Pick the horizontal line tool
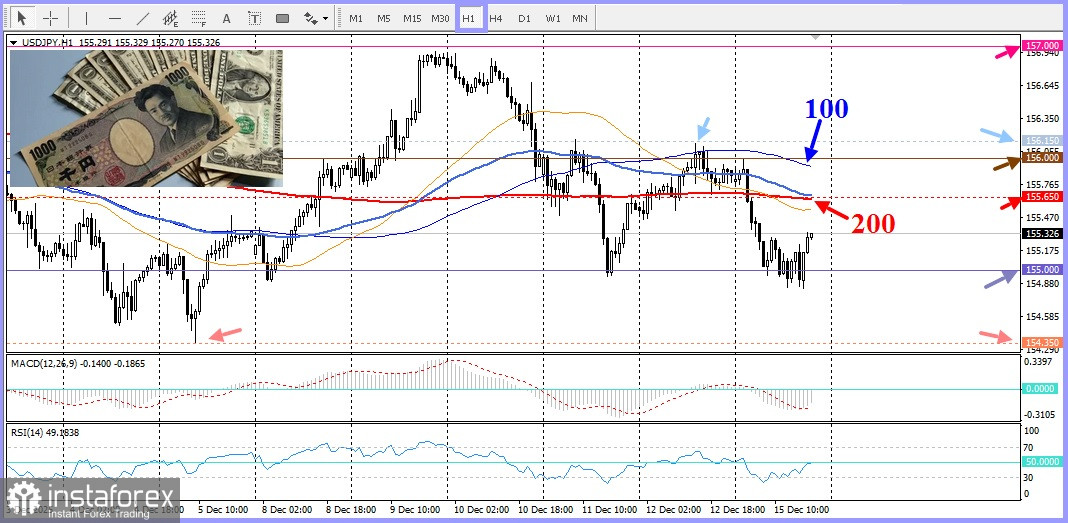Screen dimensions: 1068x523 tap(114, 18)
